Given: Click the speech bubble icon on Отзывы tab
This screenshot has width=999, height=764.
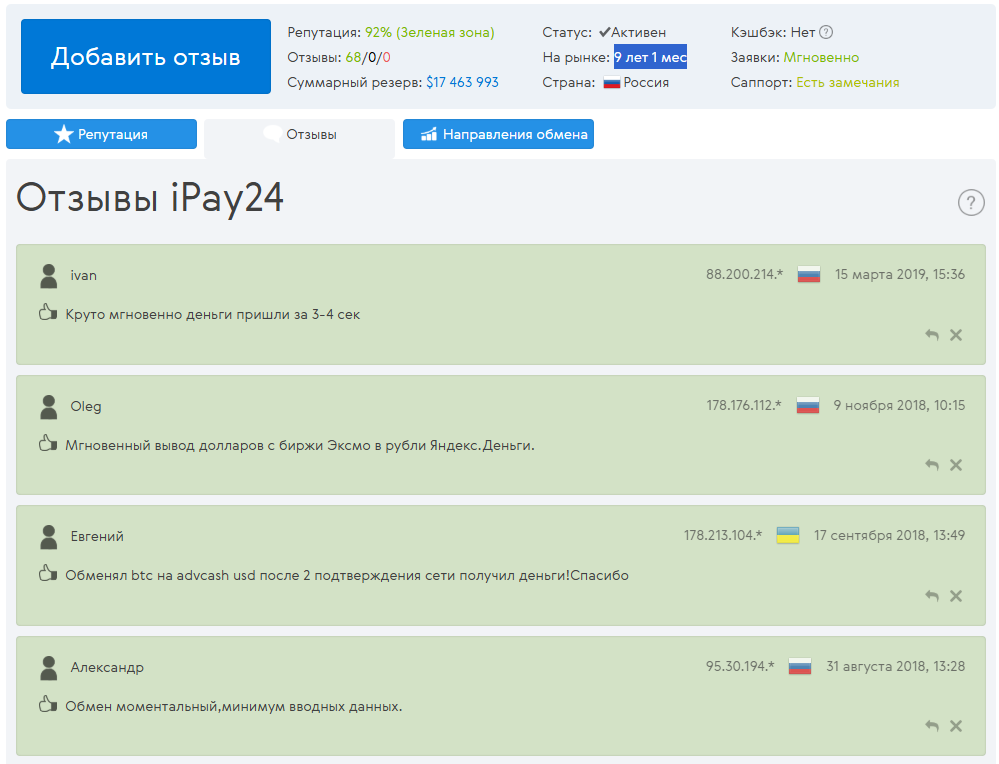Looking at the screenshot, I should point(273,134).
